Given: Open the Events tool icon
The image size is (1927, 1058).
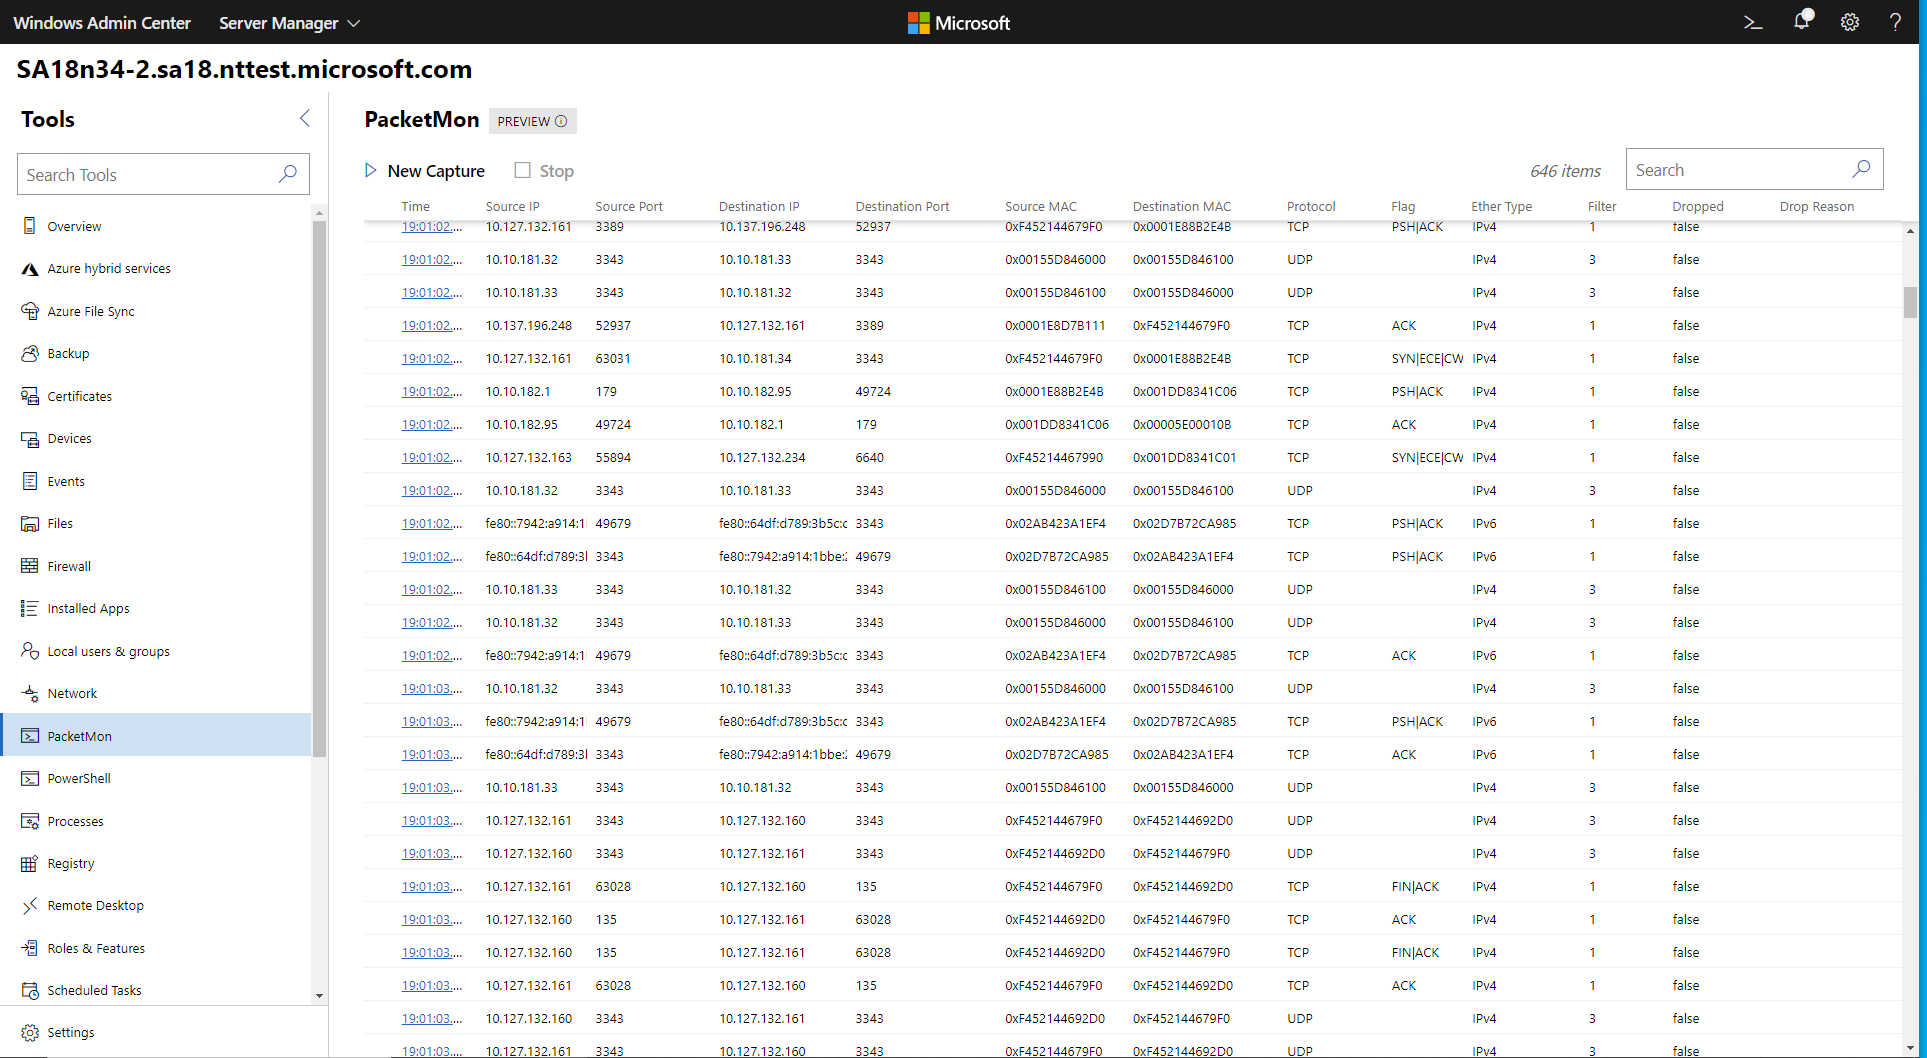Looking at the screenshot, I should point(30,481).
